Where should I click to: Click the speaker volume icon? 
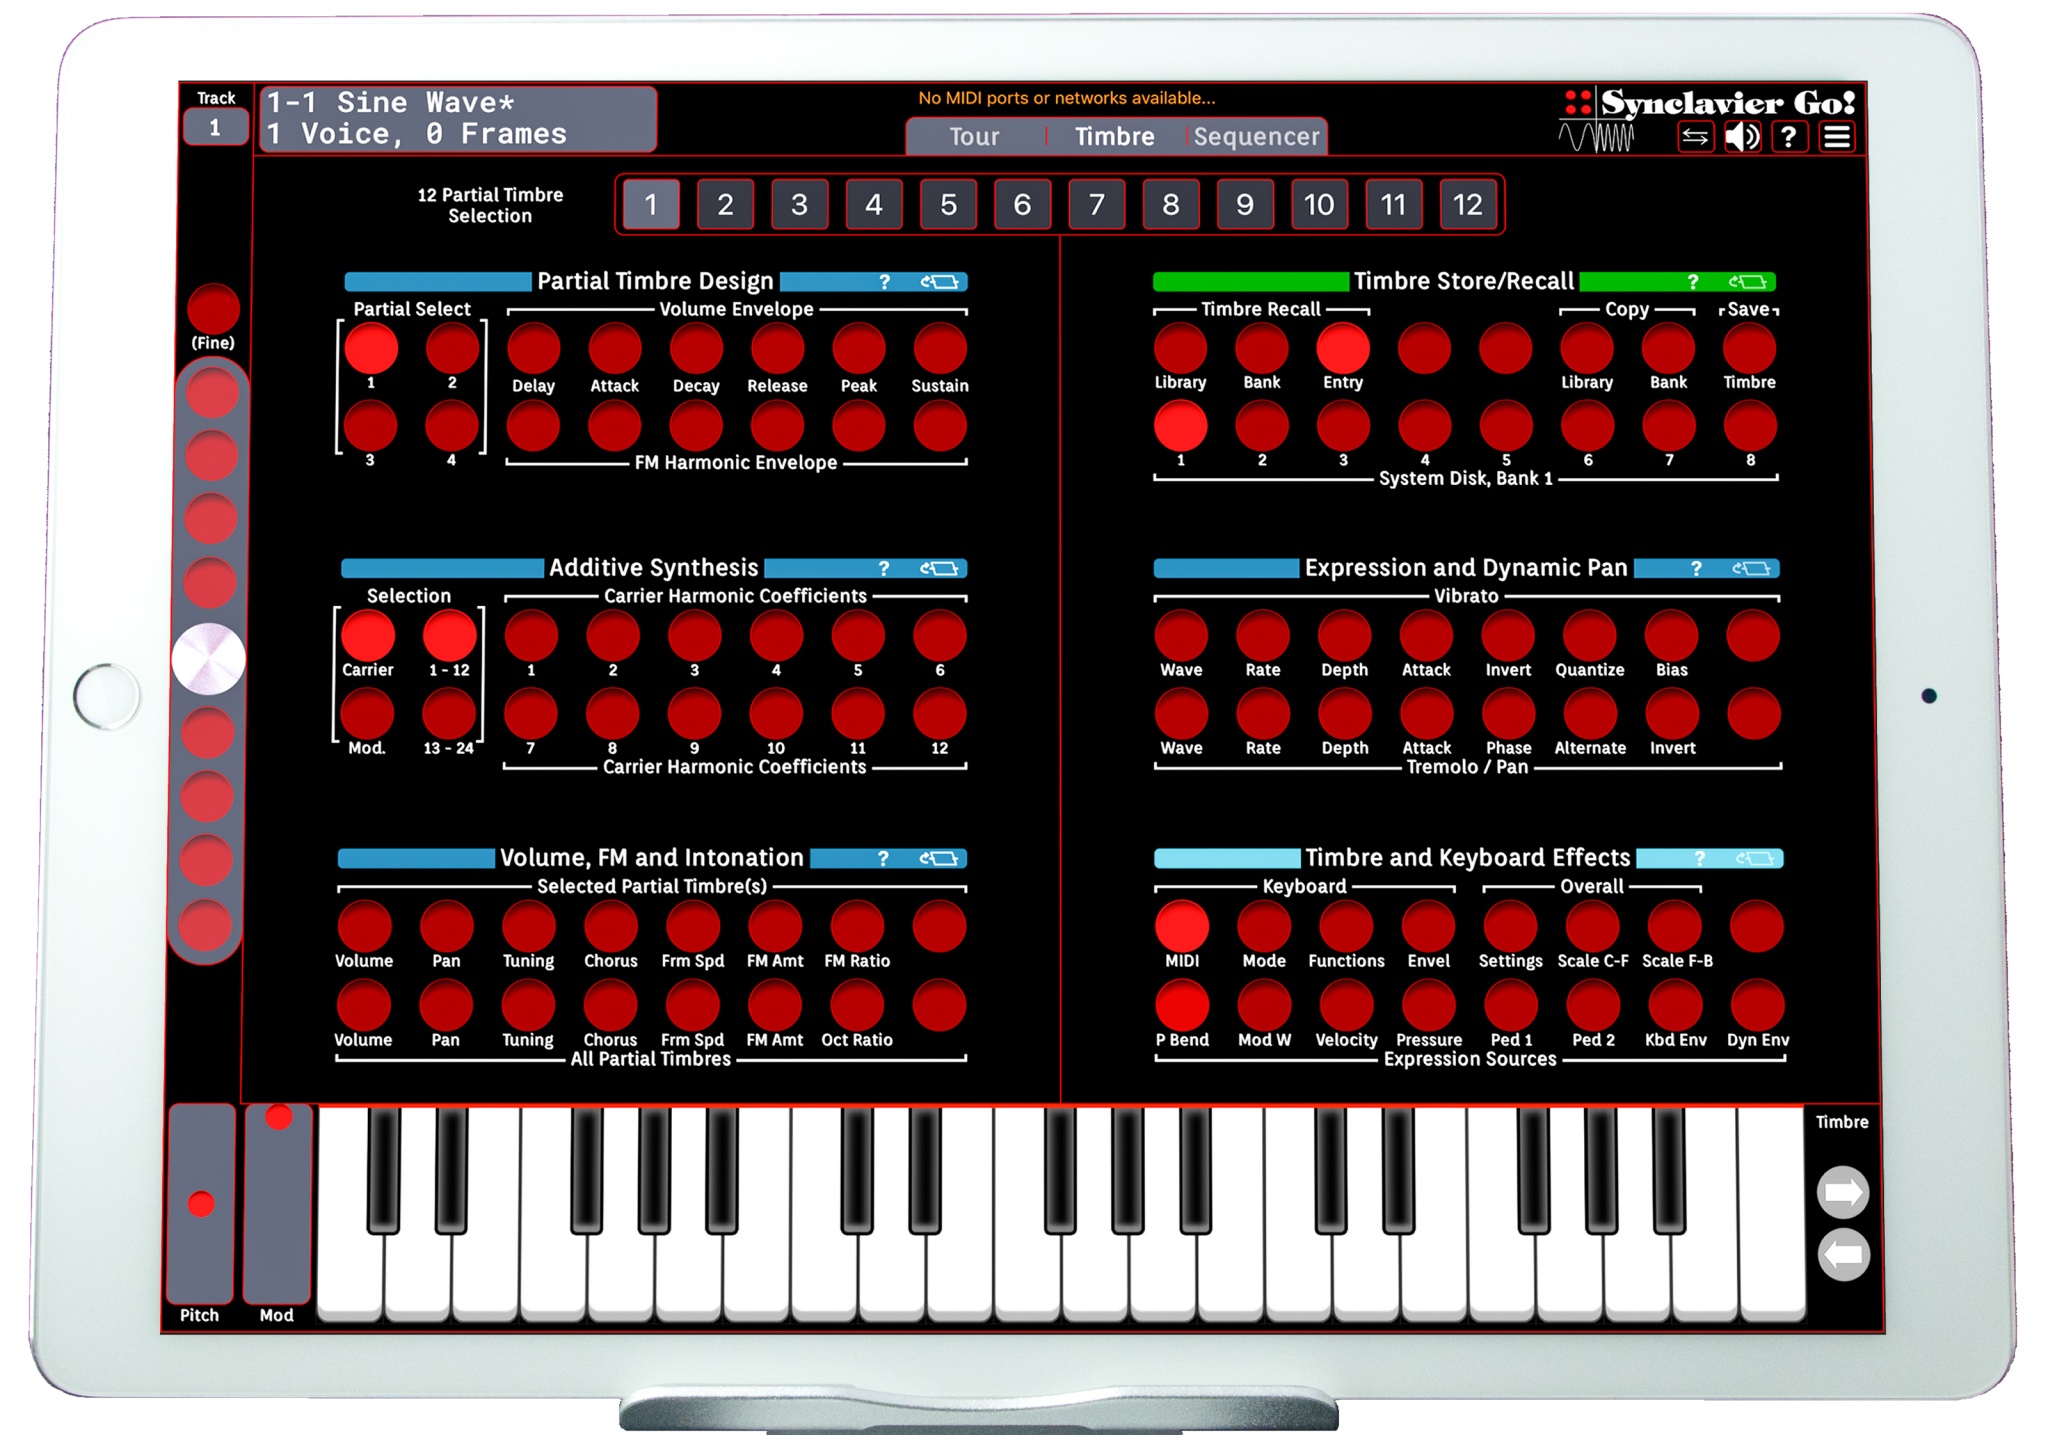[1742, 136]
